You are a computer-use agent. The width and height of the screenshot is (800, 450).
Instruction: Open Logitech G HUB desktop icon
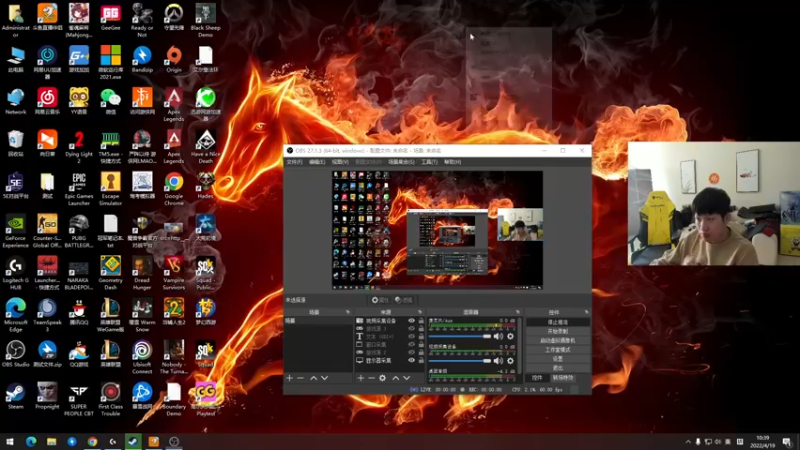[15, 273]
